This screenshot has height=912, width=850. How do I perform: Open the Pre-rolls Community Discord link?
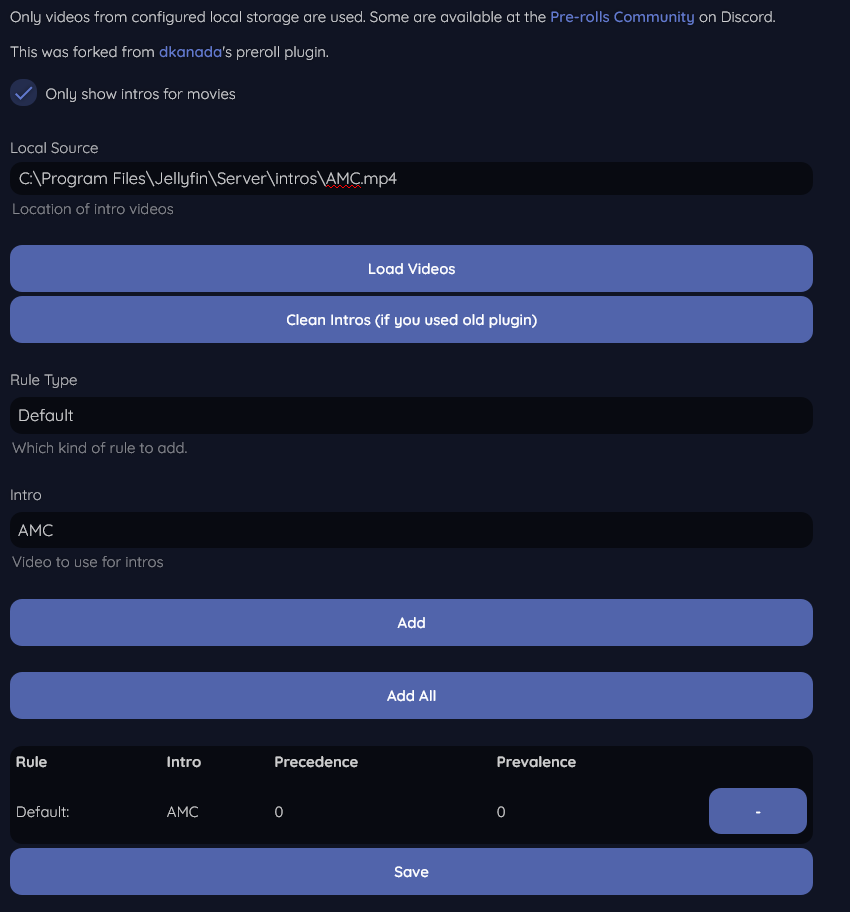coord(621,17)
